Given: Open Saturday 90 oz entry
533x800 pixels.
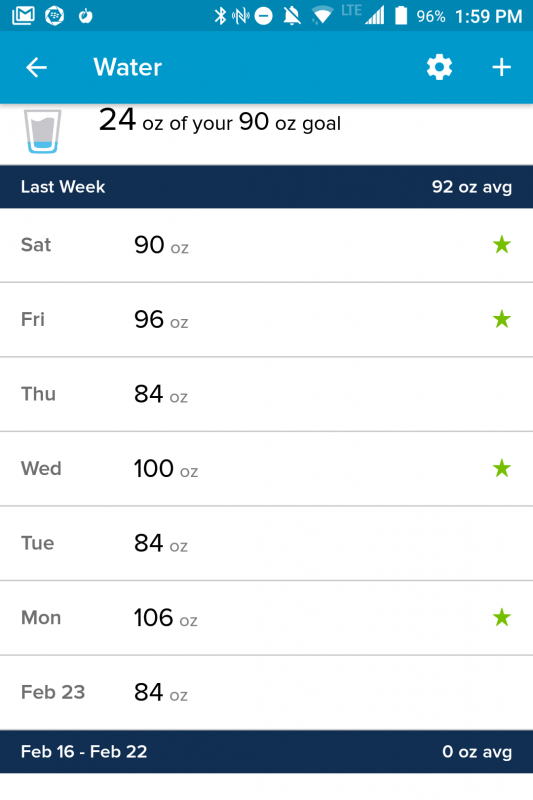Looking at the screenshot, I should pyautogui.click(x=266, y=245).
